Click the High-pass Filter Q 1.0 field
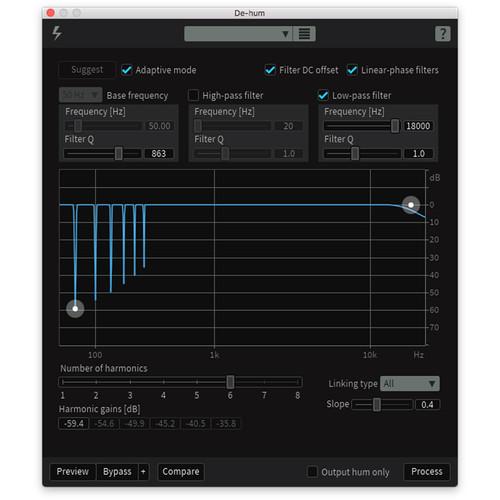 289,154
